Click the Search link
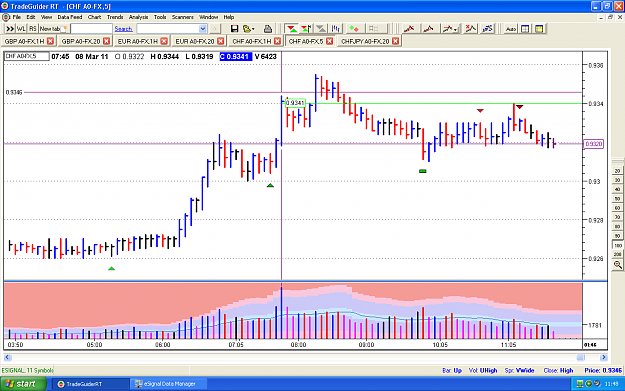Viewport: 625px width, 391px height. [x=123, y=29]
